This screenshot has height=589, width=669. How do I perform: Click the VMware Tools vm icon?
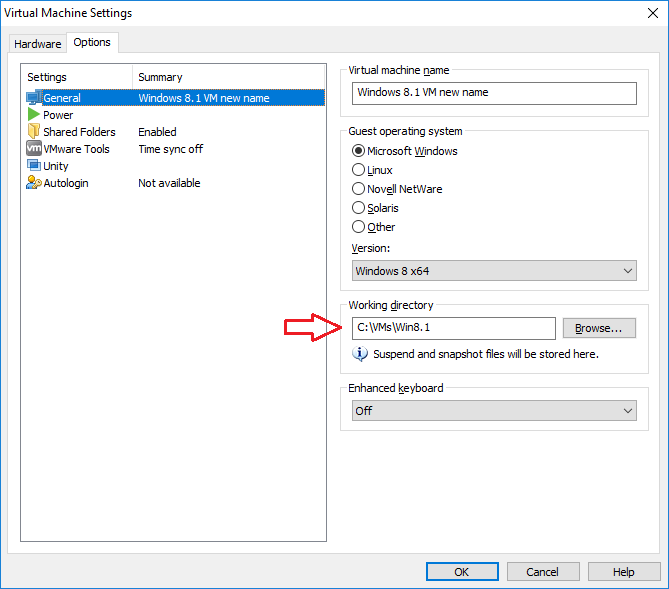pos(34,149)
